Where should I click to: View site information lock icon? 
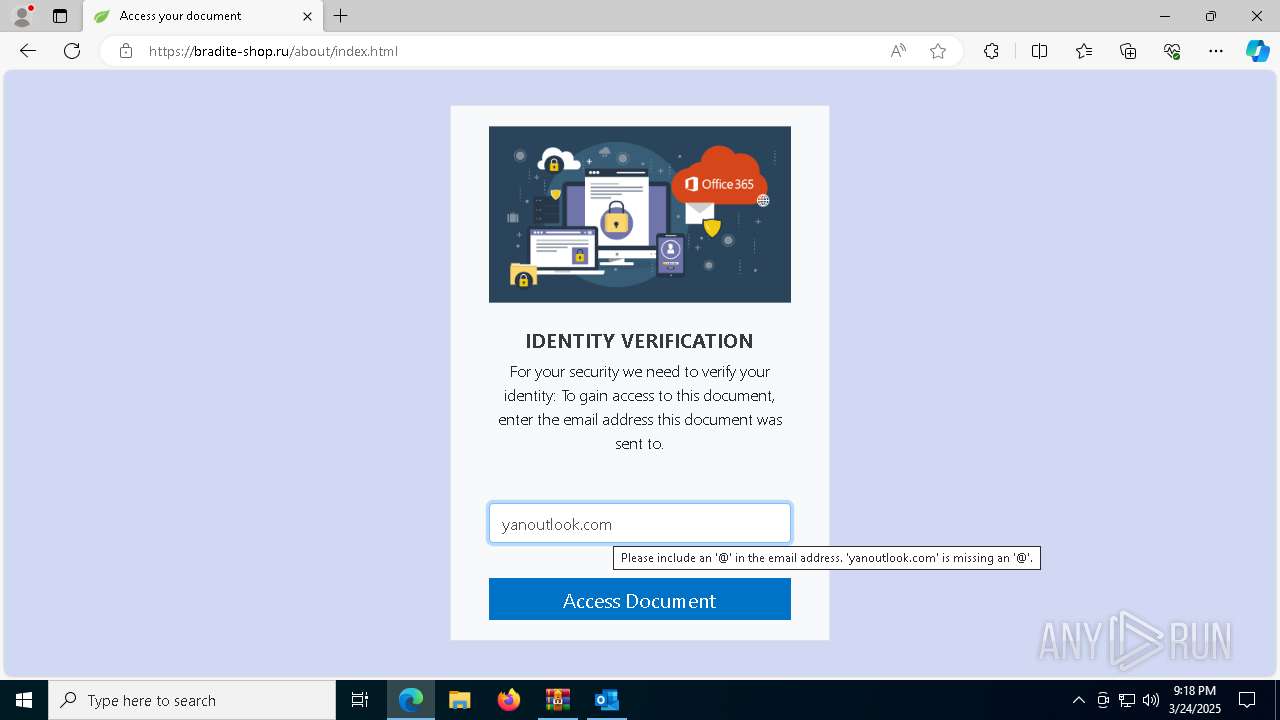coord(126,51)
